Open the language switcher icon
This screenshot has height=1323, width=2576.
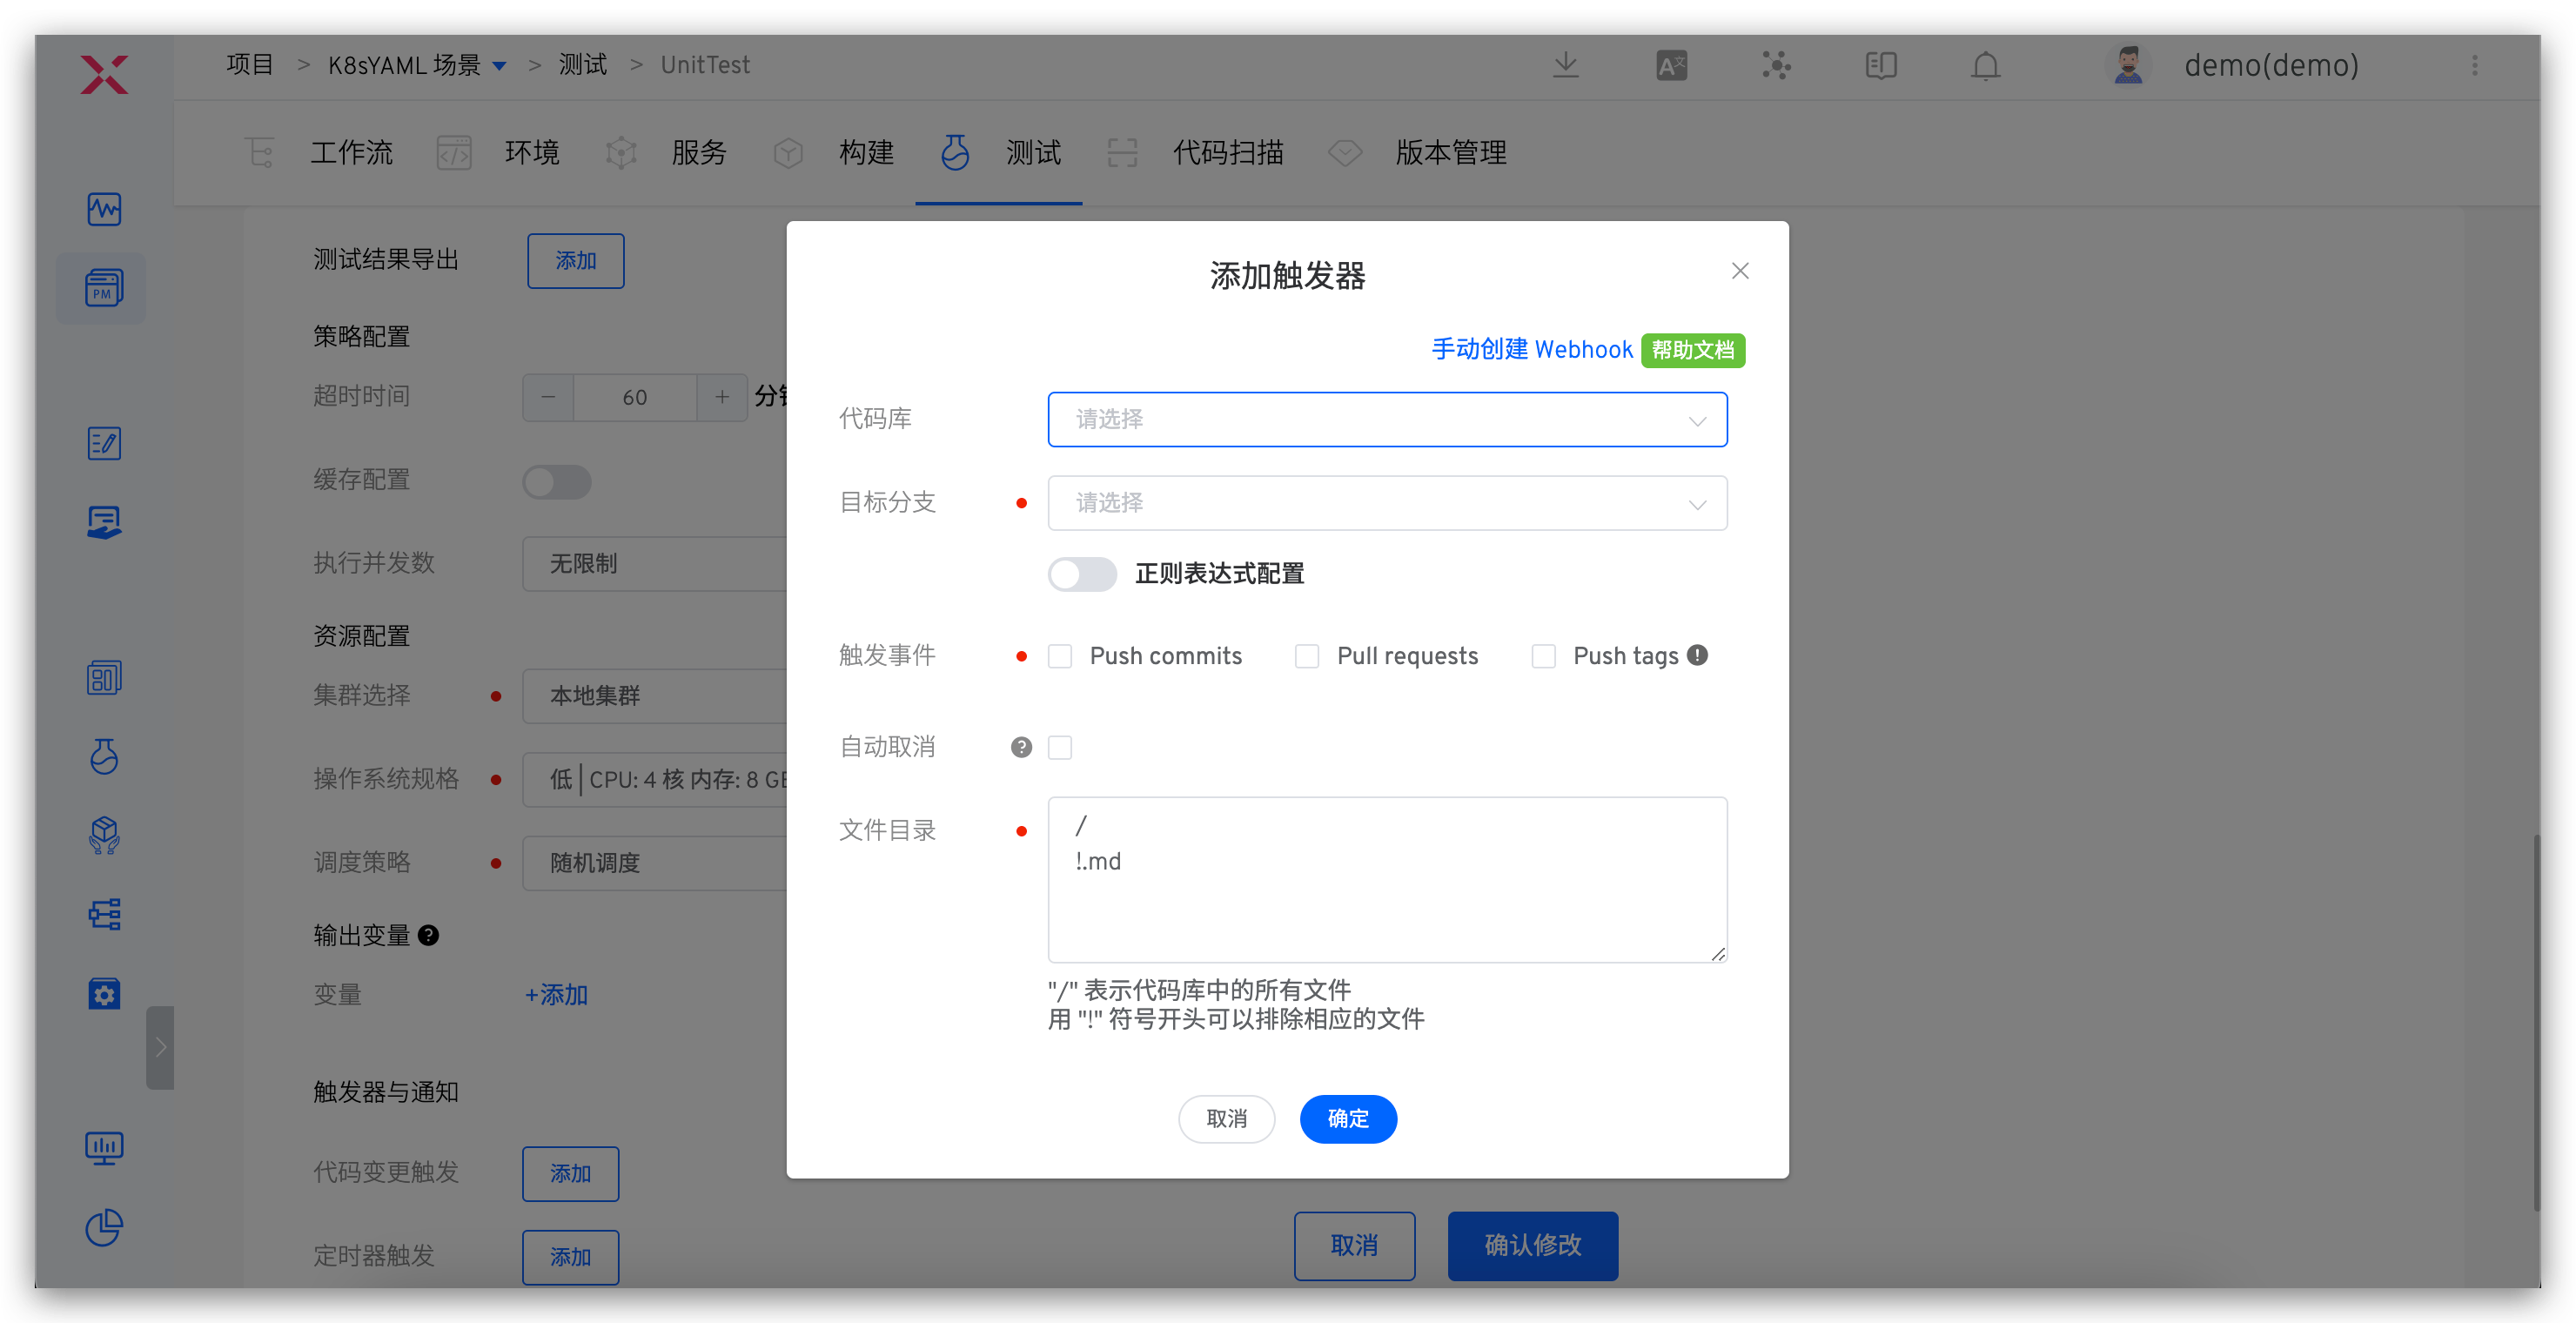pyautogui.click(x=1671, y=65)
